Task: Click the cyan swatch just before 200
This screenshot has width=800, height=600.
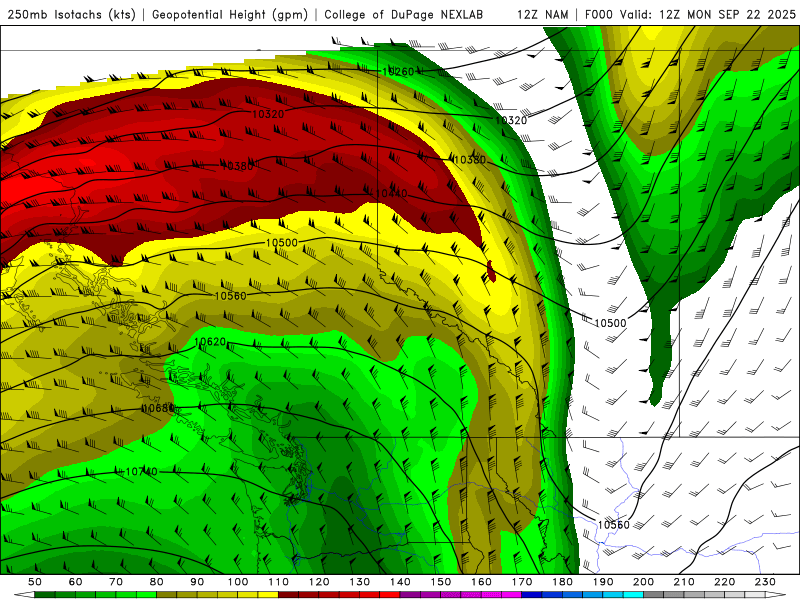Action: coord(633,595)
